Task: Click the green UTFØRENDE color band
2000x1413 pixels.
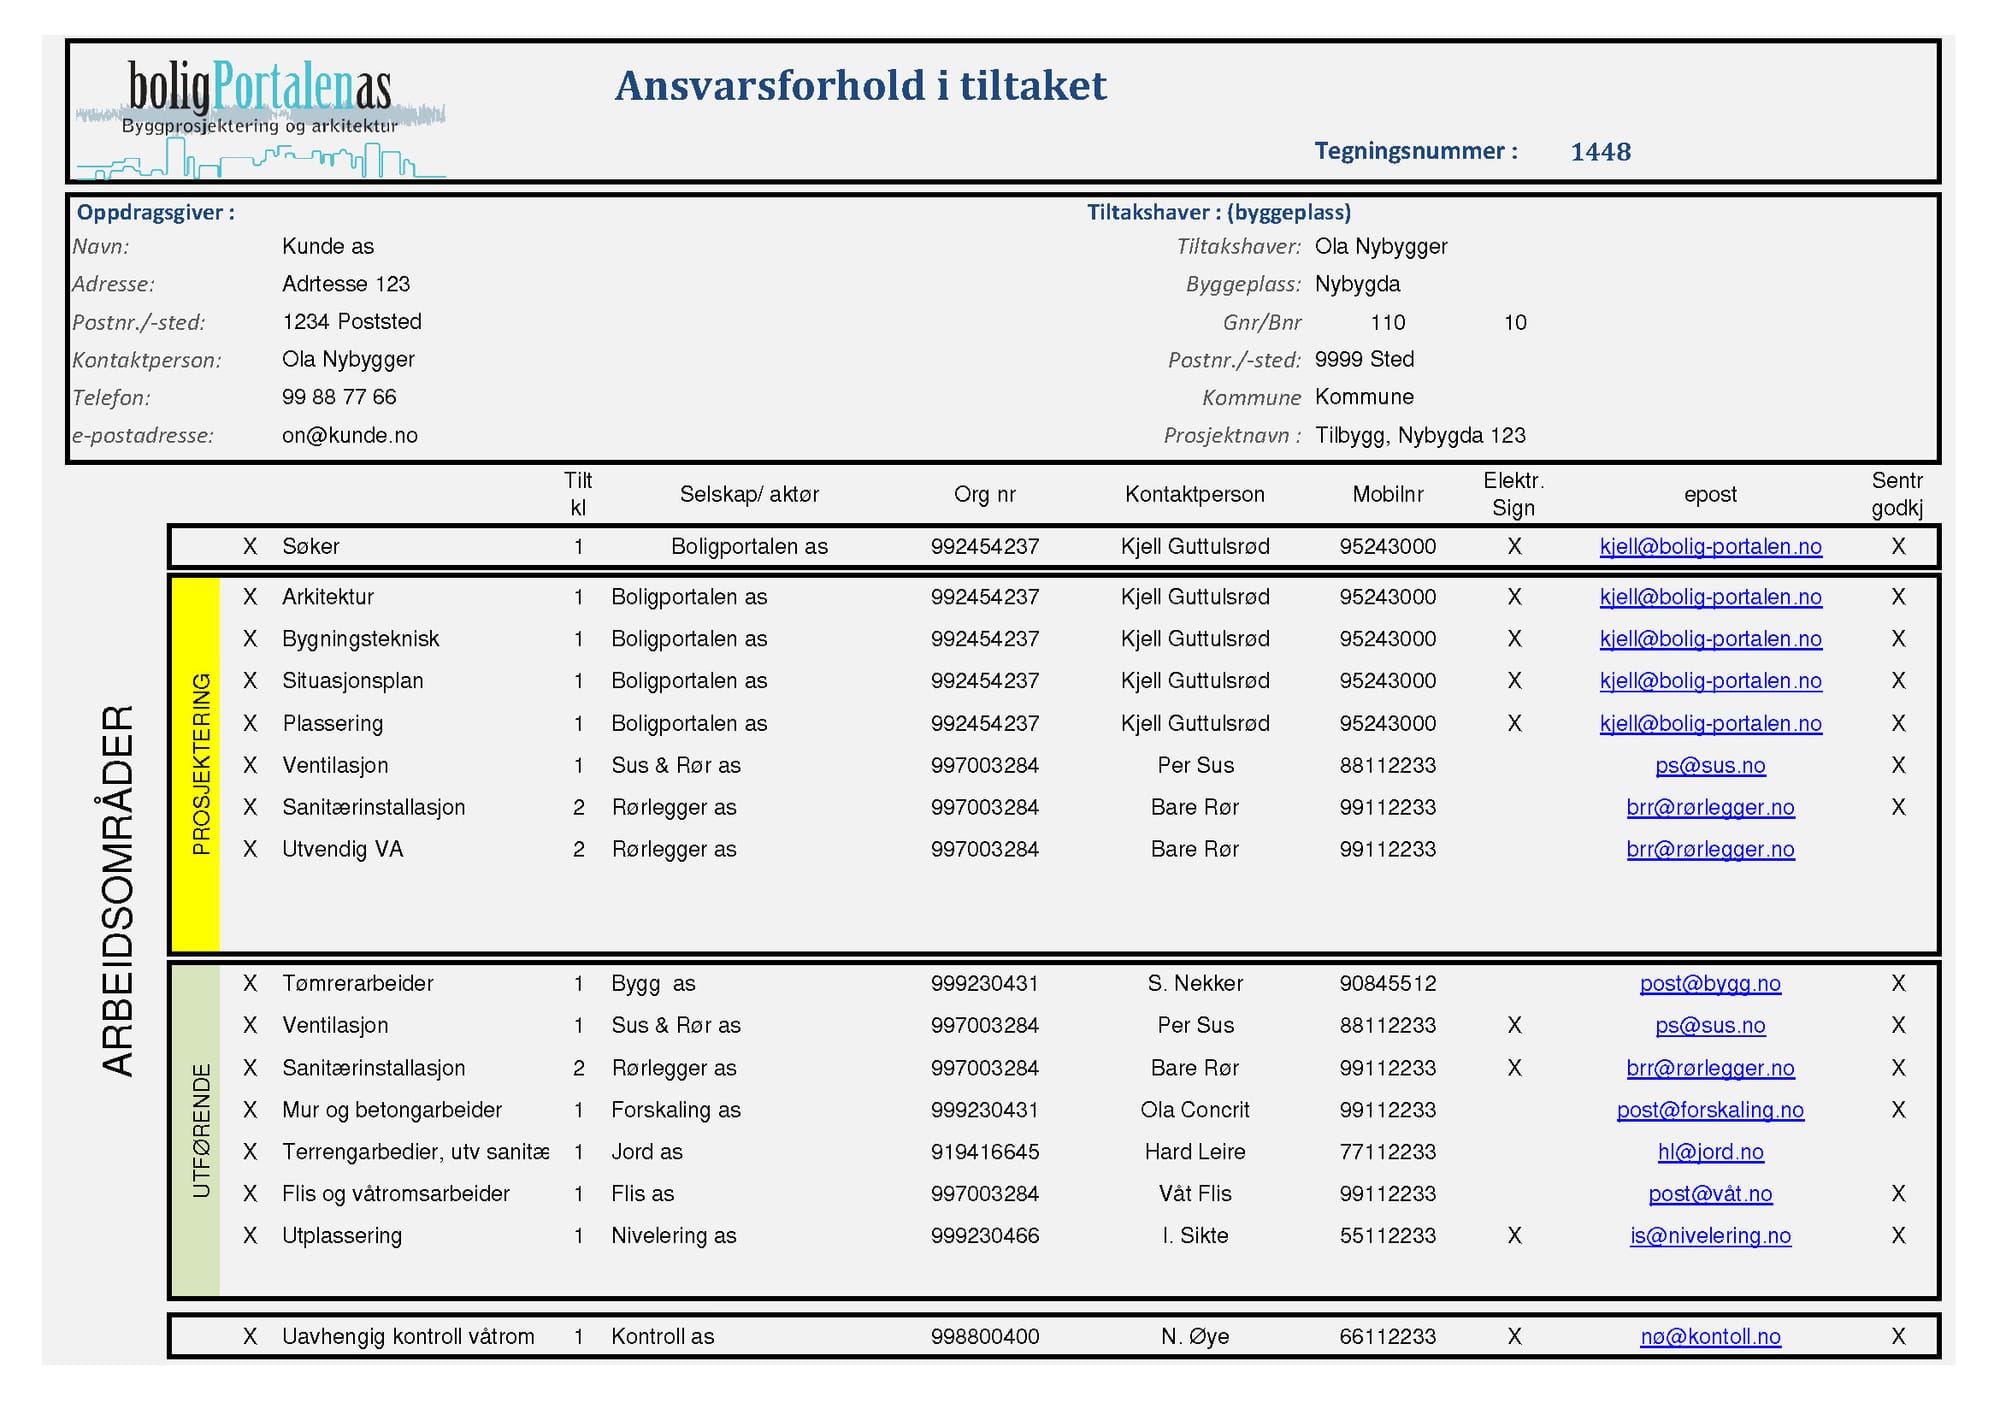Action: tap(195, 1130)
